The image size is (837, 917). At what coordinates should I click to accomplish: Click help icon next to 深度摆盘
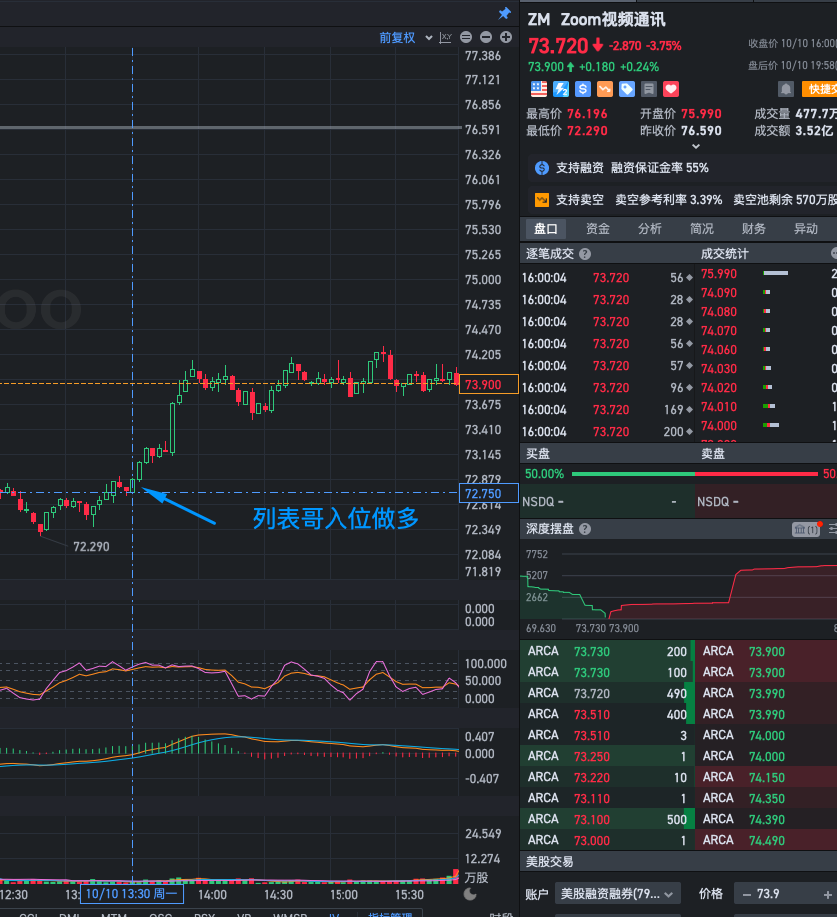[x=585, y=529]
